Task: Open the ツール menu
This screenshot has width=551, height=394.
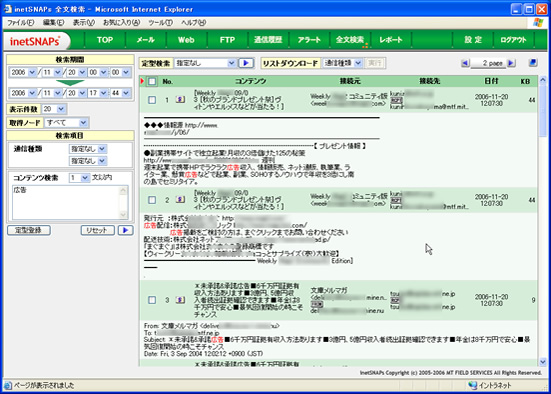Action: (x=160, y=22)
